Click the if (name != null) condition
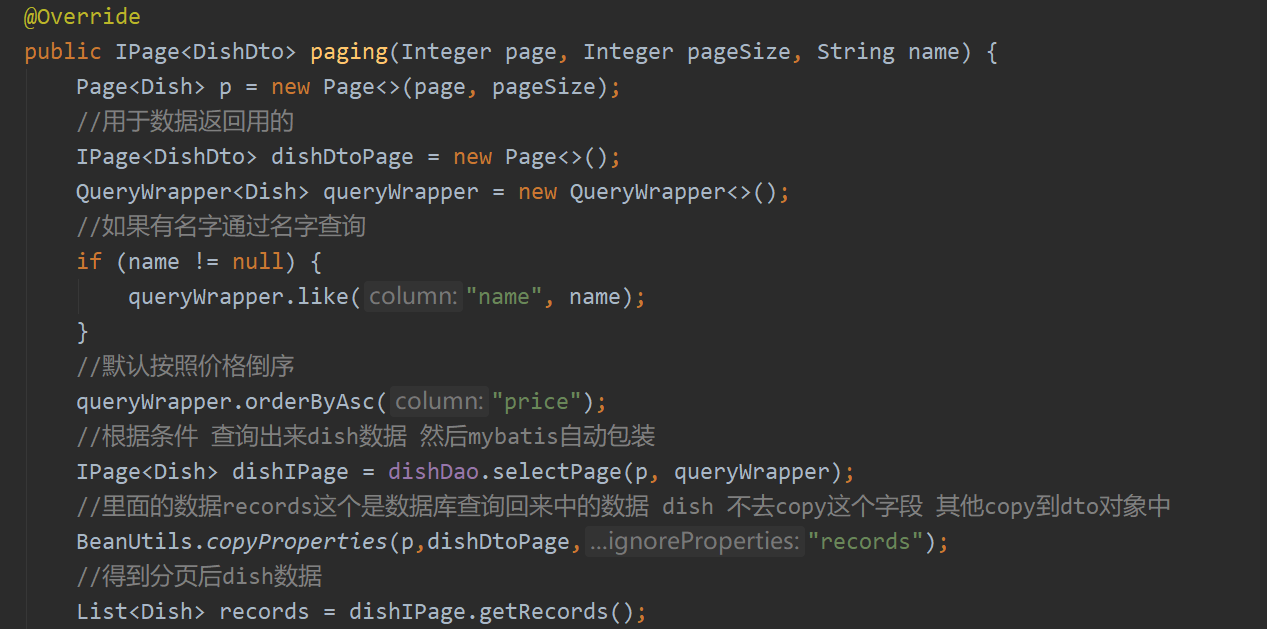This screenshot has width=1267, height=629. click(199, 262)
